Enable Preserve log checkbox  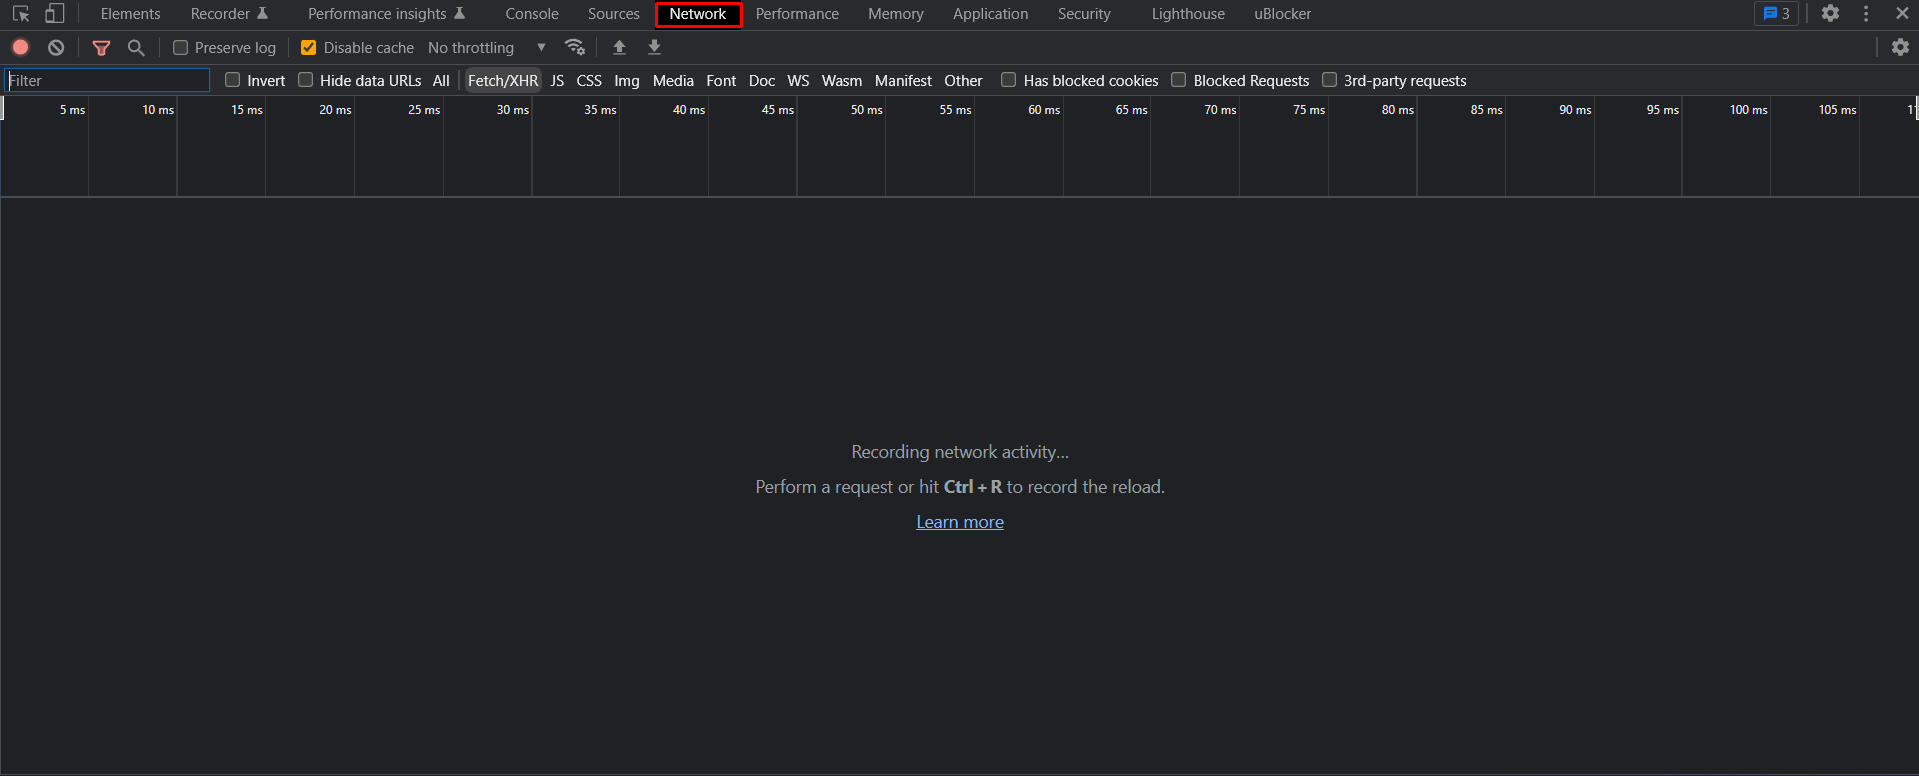click(x=181, y=47)
